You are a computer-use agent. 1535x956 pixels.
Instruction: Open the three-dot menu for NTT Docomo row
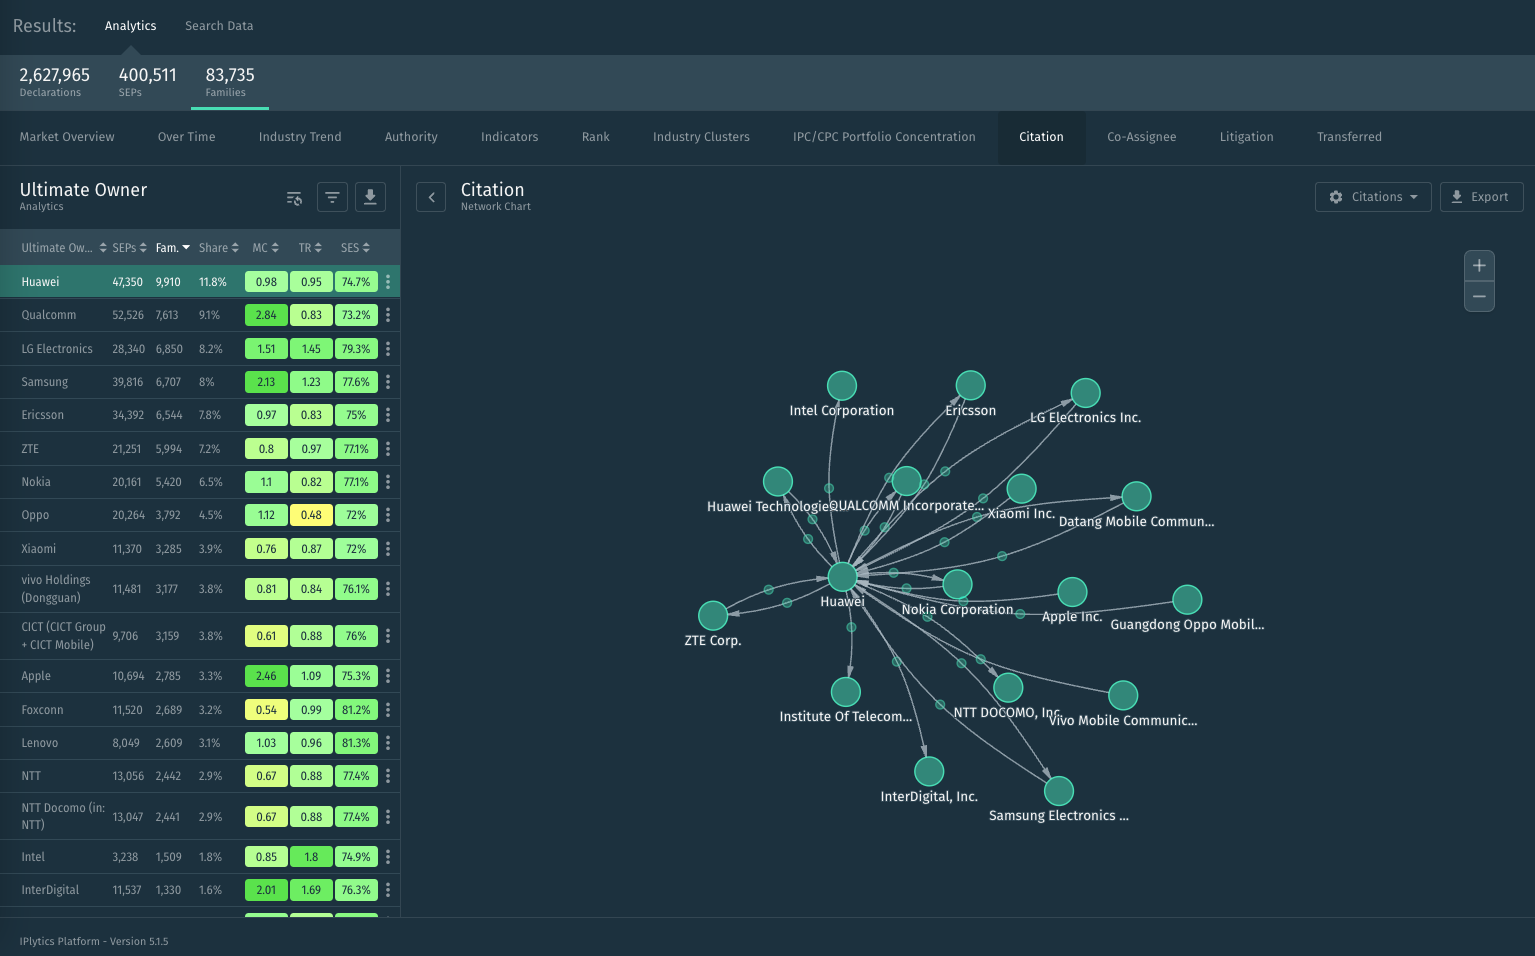click(x=388, y=817)
